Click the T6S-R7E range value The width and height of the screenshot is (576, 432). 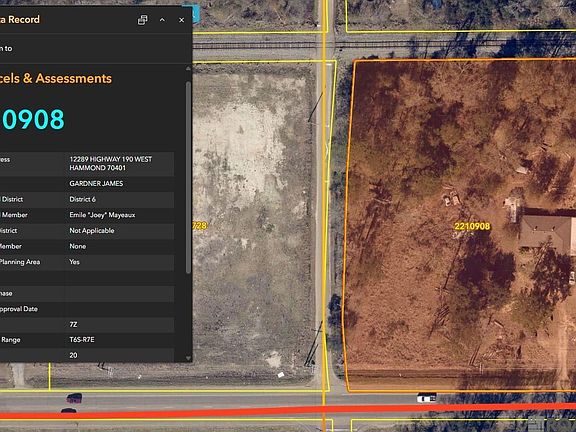pyautogui.click(x=82, y=339)
